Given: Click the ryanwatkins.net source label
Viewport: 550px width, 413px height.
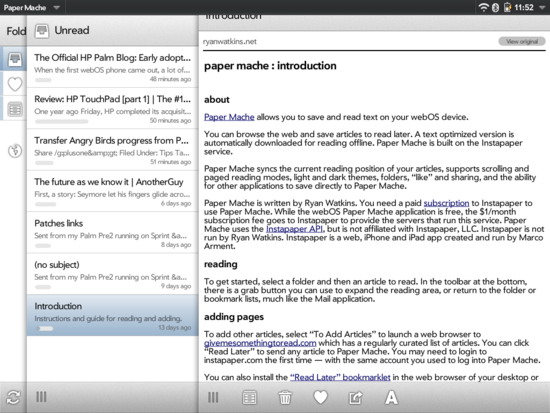Looking at the screenshot, I should (x=230, y=41).
